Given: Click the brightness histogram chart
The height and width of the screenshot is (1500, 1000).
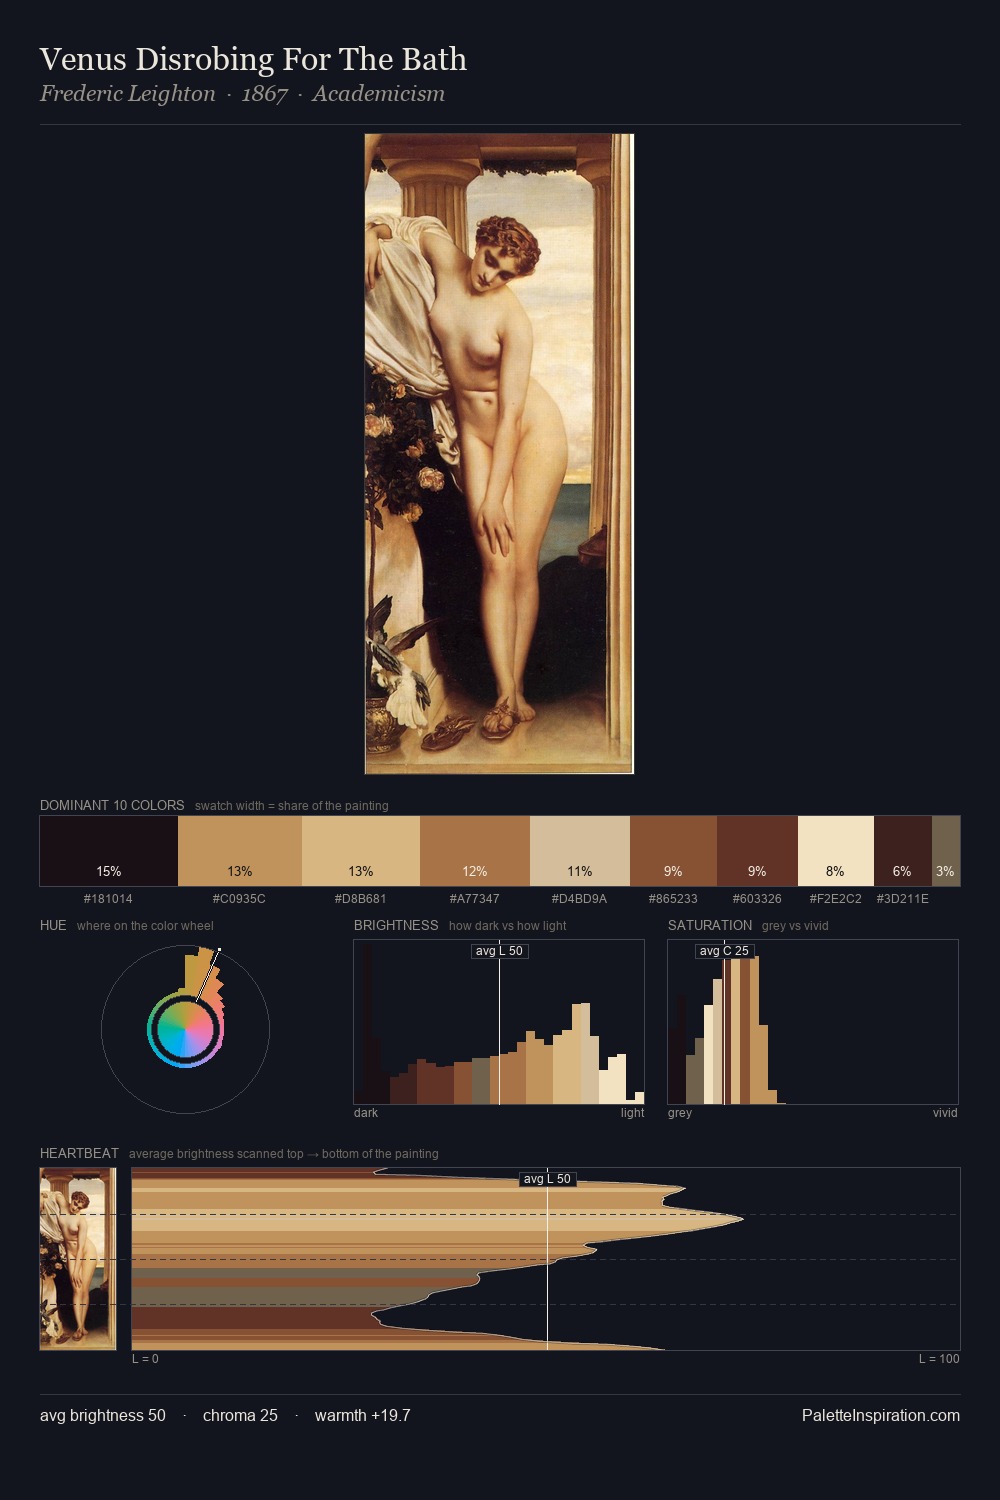Looking at the screenshot, I should point(499,1022).
